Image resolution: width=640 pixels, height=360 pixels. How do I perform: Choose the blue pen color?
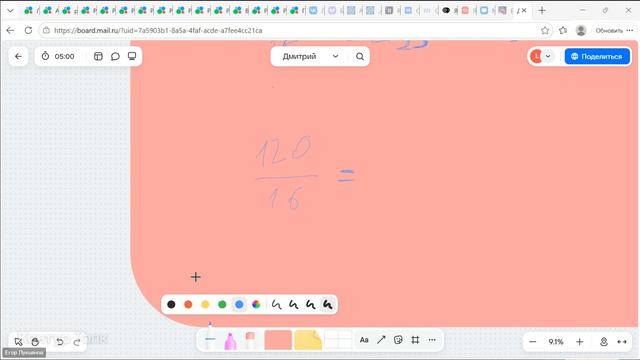[x=239, y=304]
